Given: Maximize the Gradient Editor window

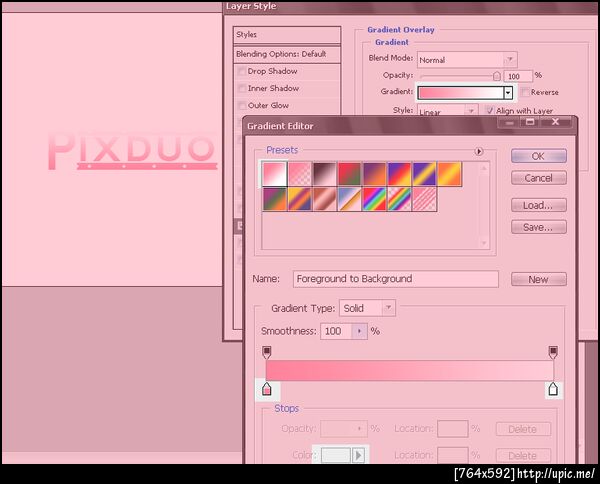Looking at the screenshot, I should (530, 122).
